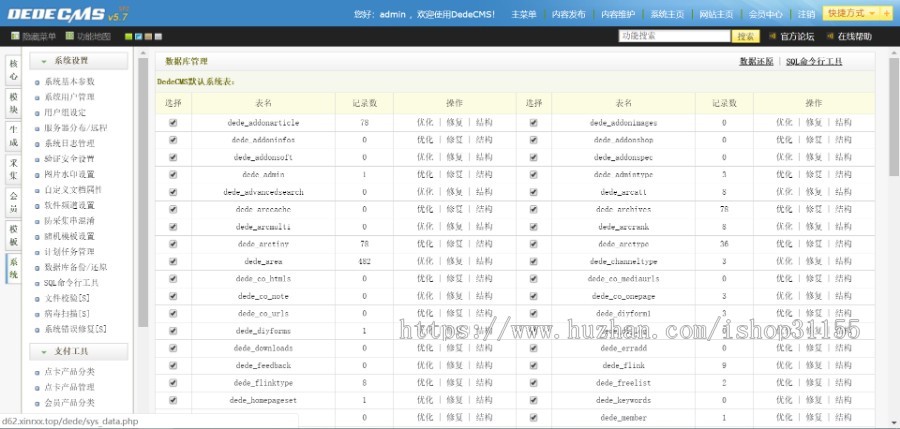
Task: Select the green theme color swatch
Action: click(129, 37)
